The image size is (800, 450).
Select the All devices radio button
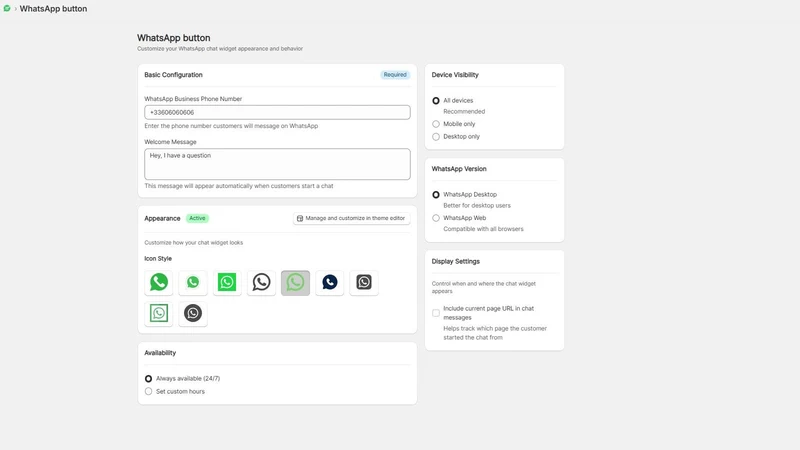[436, 101]
